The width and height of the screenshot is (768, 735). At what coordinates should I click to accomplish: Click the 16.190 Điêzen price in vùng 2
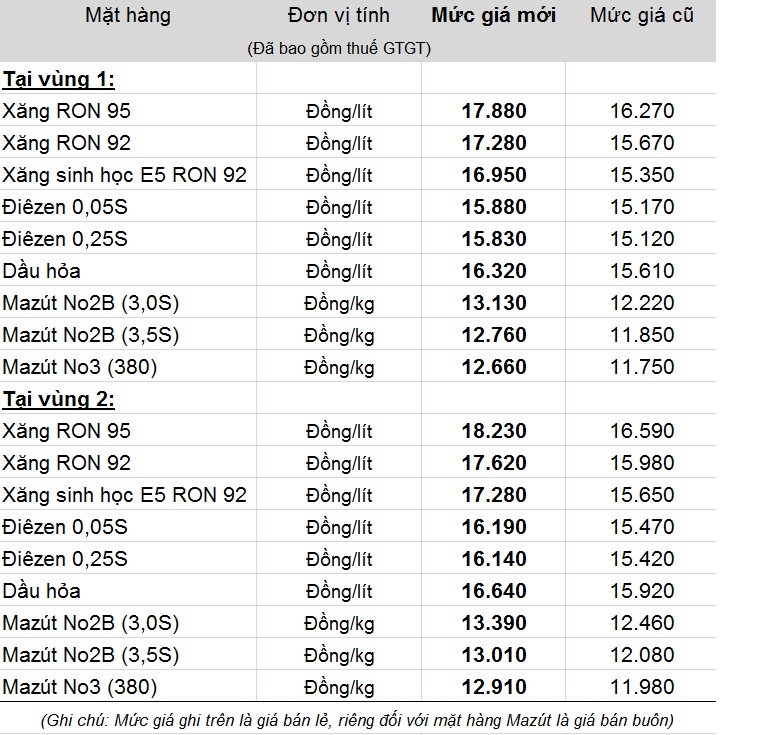coord(494,527)
